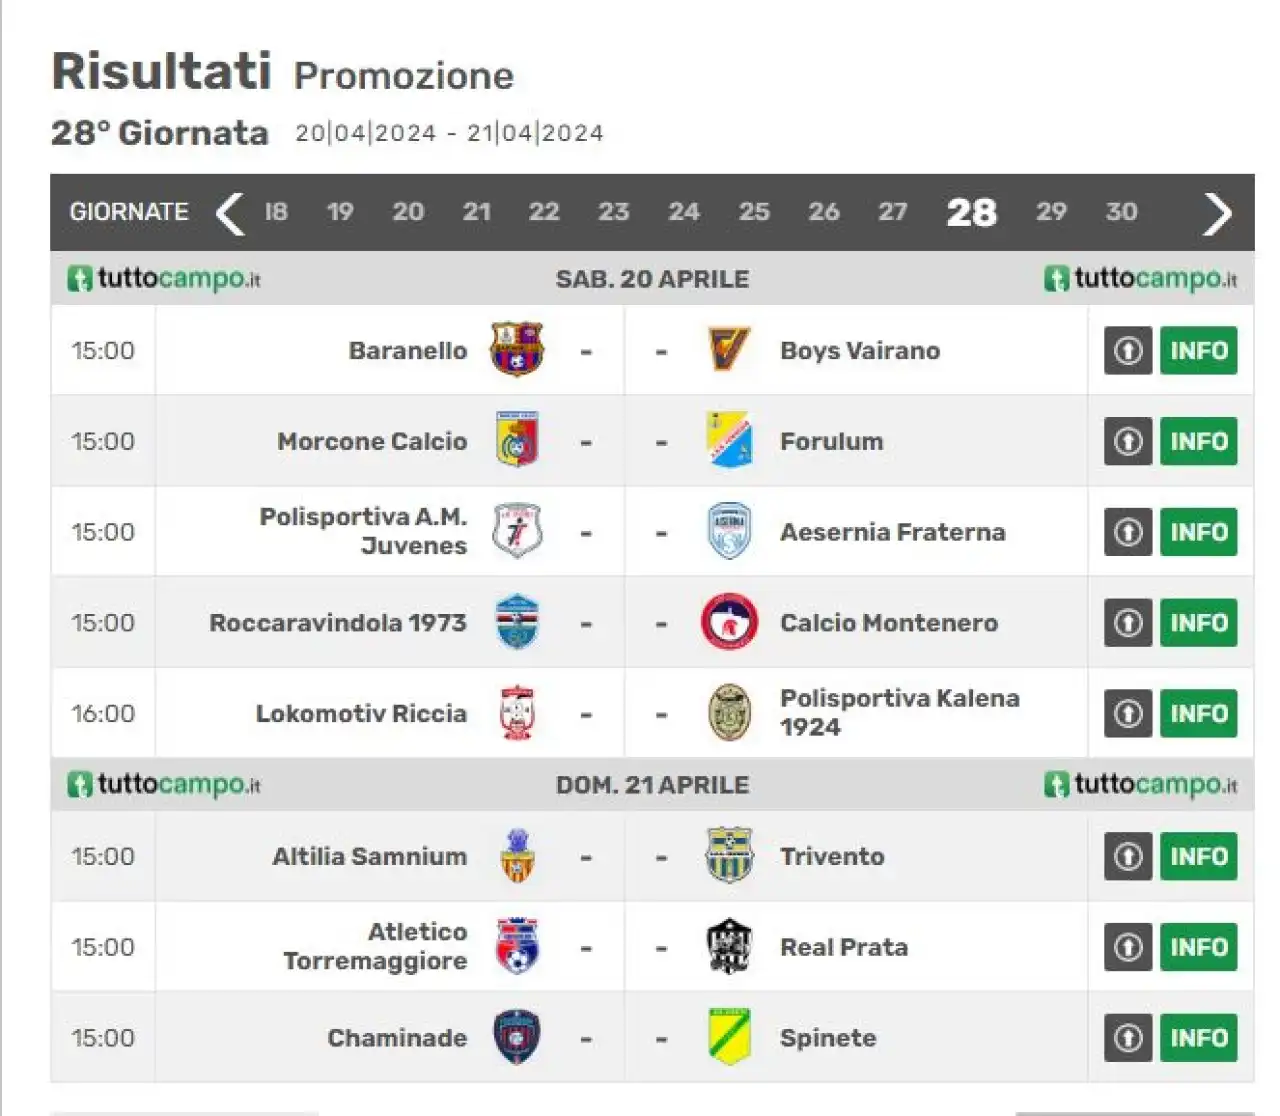Viewport: 1280px width, 1116px height.
Task: Open the Roccaravindola 1973 team link
Action: click(x=338, y=622)
